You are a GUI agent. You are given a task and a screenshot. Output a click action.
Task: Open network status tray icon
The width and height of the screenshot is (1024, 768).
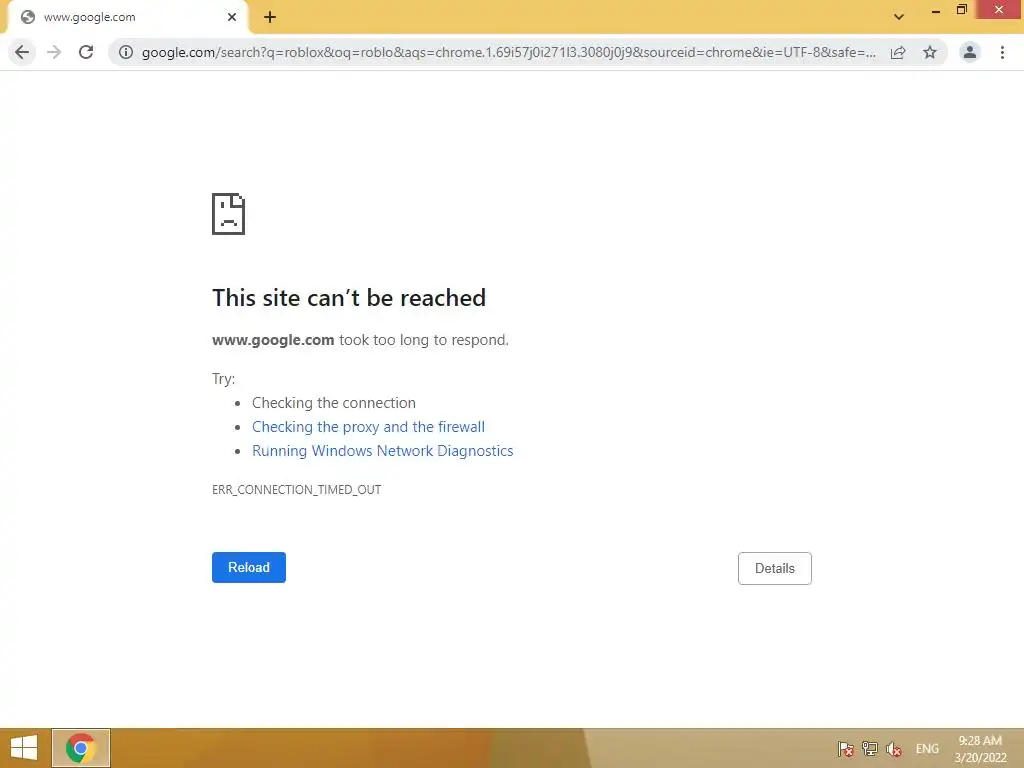[x=870, y=748]
